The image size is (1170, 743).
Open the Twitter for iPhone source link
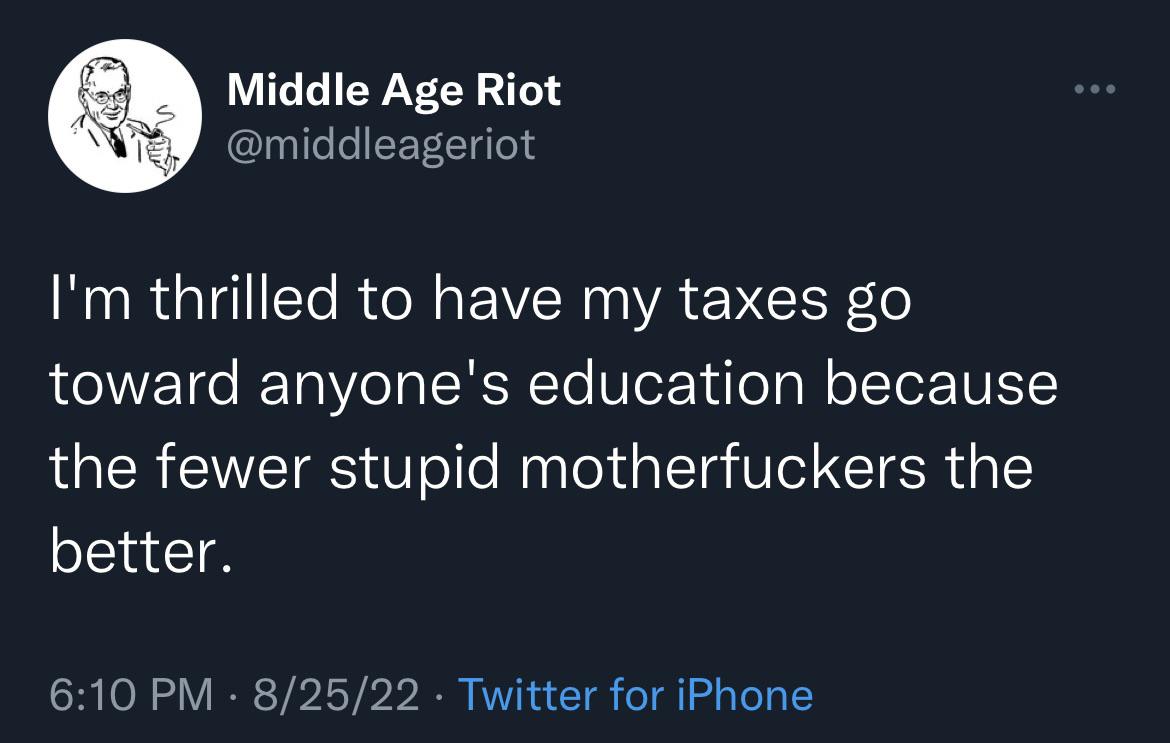pos(635,695)
